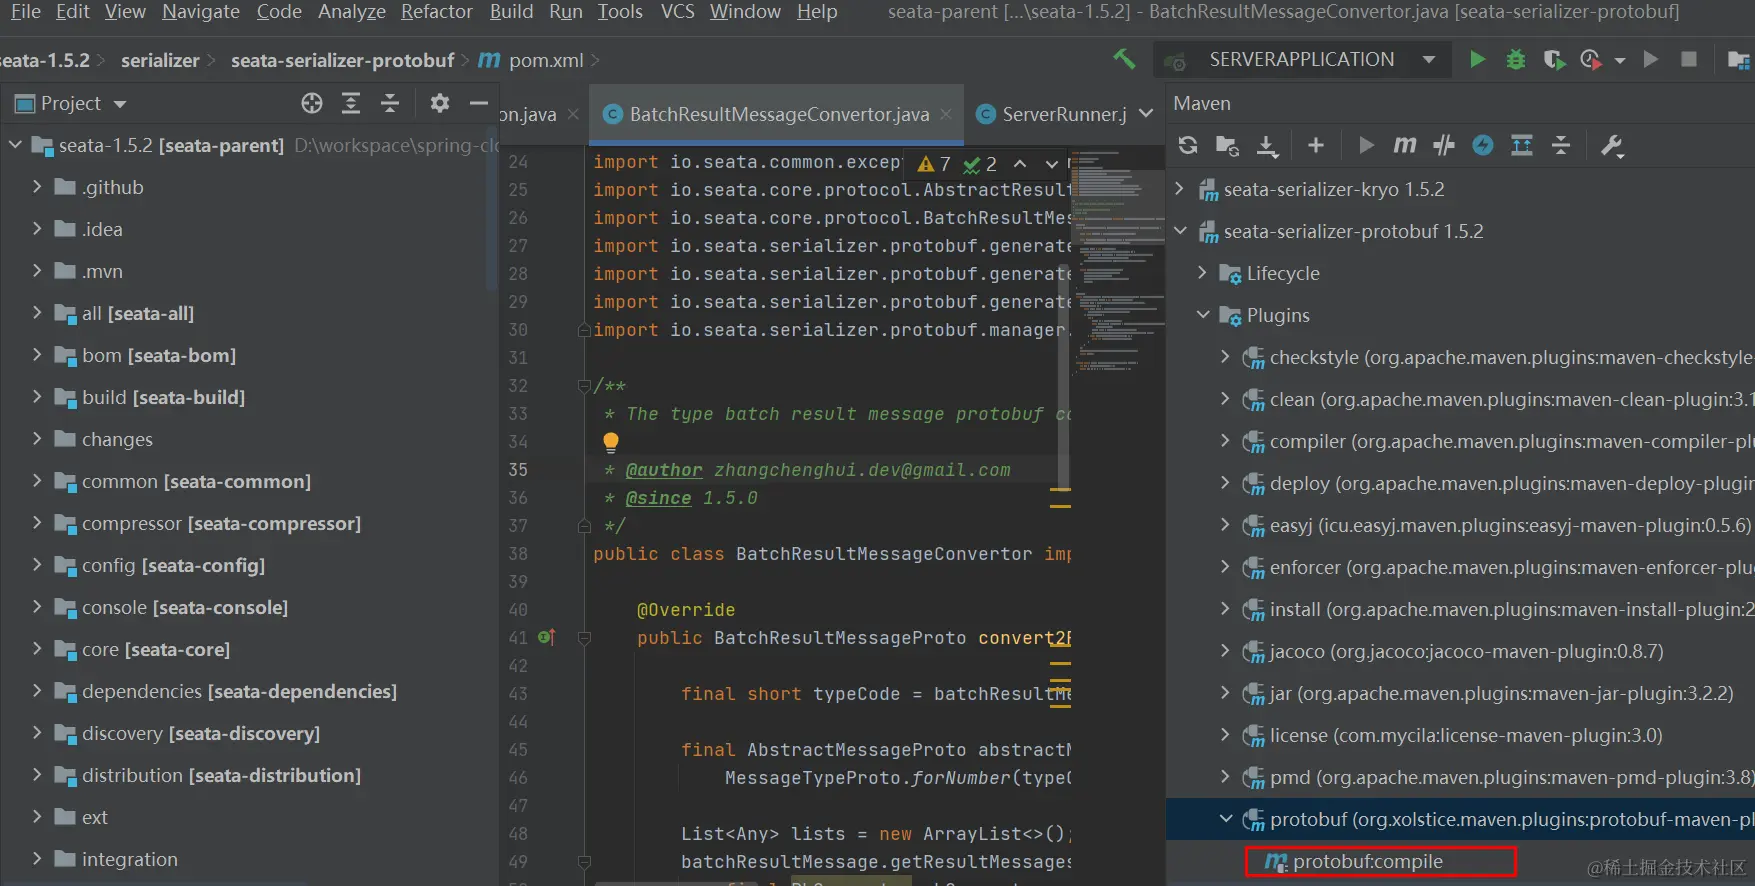Click pom.xml breadcrumb item
Image resolution: width=1755 pixels, height=886 pixels.
(531, 61)
